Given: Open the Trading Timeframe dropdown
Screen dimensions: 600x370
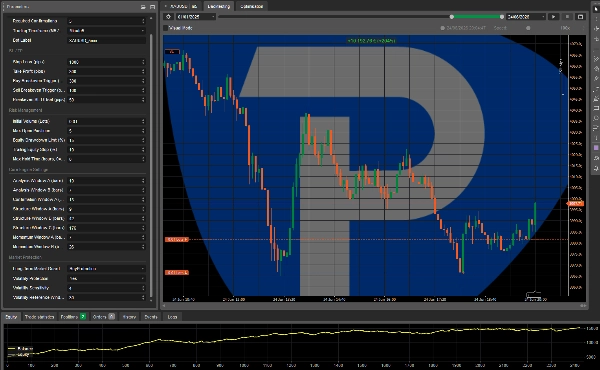Looking at the screenshot, I should [x=106, y=31].
